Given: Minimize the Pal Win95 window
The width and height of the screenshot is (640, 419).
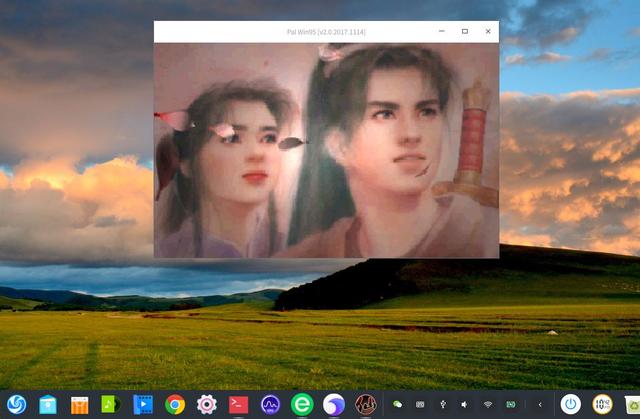Looking at the screenshot, I should pyautogui.click(x=442, y=31).
